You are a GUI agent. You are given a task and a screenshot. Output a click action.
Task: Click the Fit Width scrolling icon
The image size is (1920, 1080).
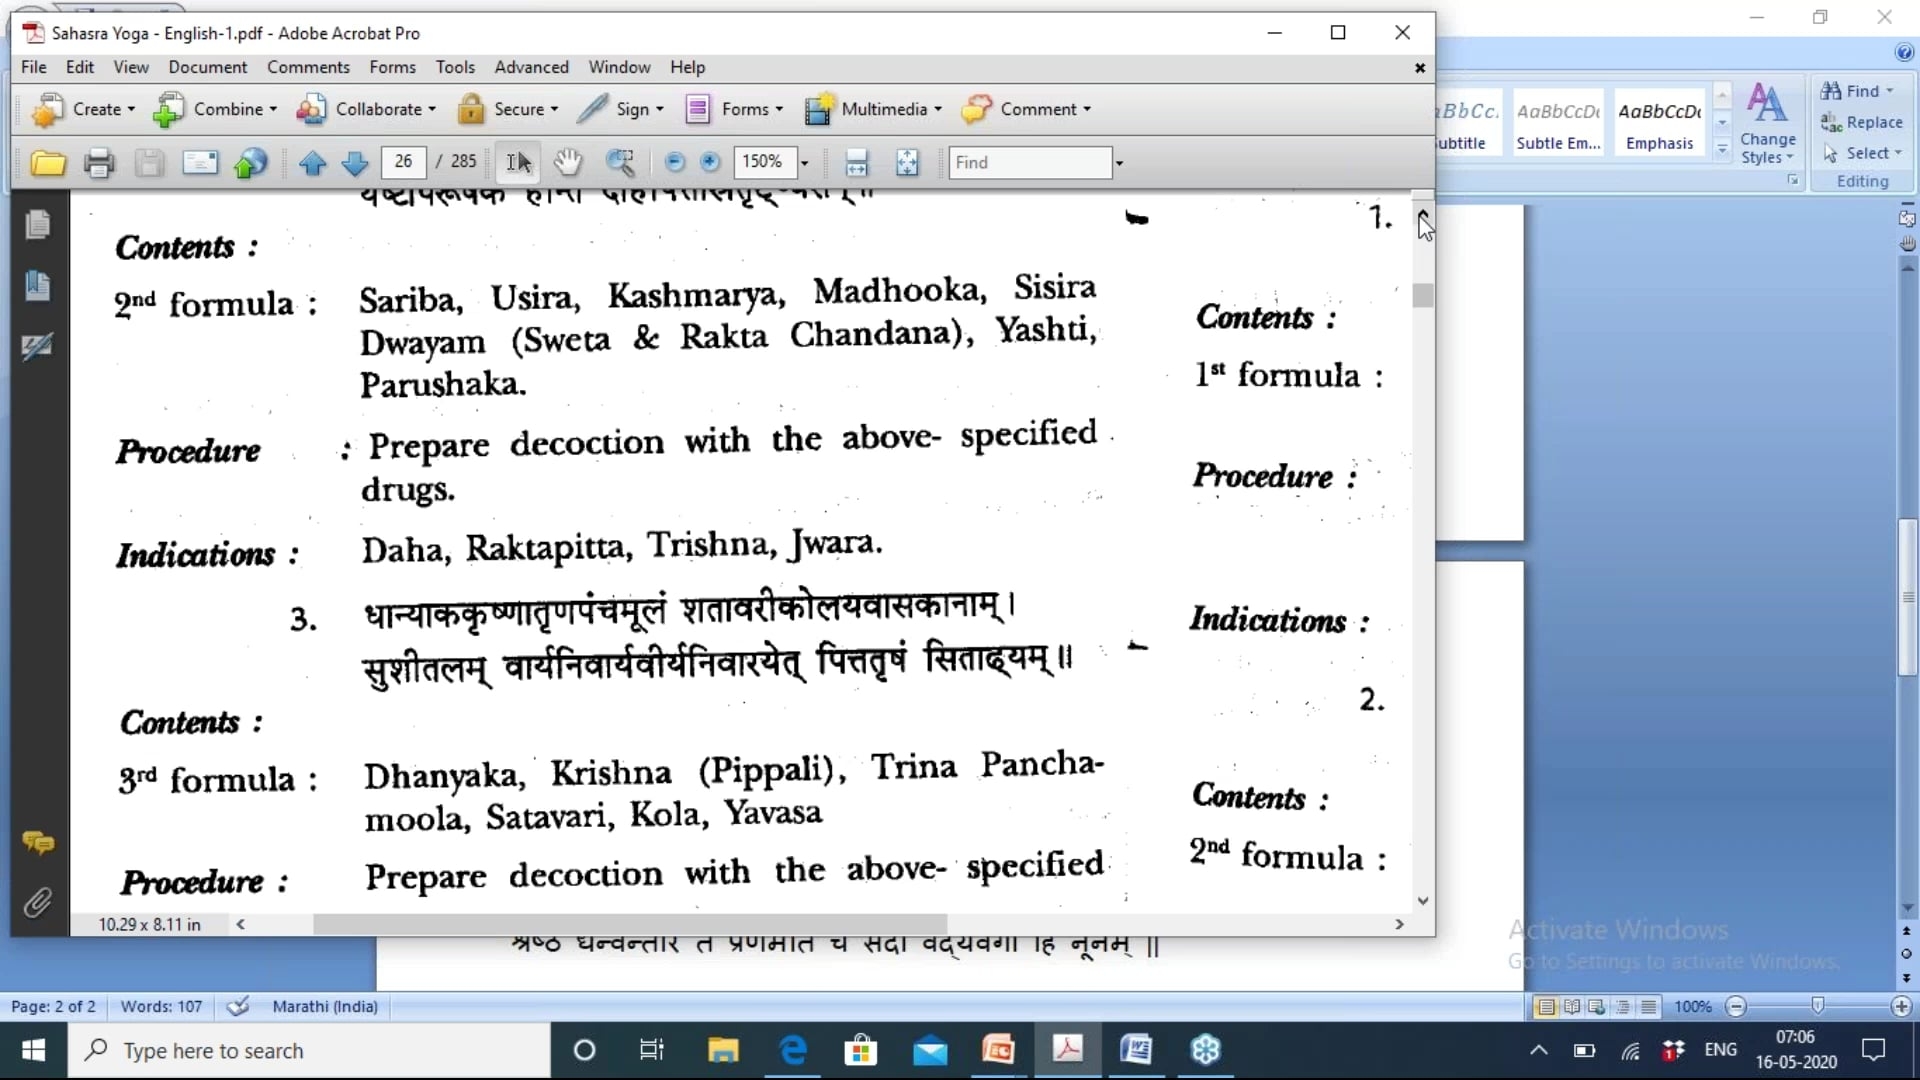pos(857,162)
